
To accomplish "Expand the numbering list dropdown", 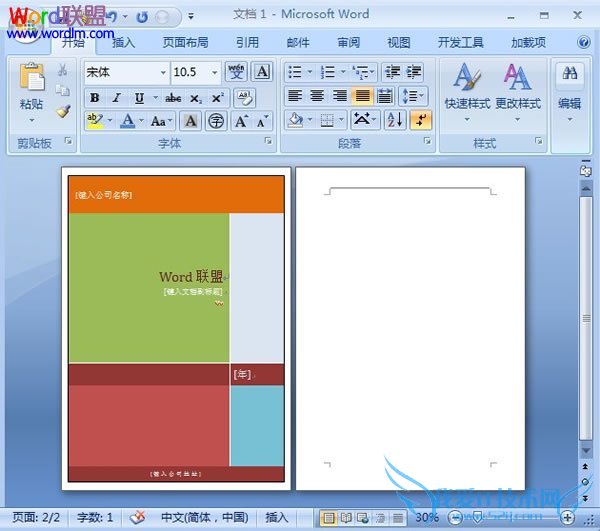I will click(x=343, y=72).
